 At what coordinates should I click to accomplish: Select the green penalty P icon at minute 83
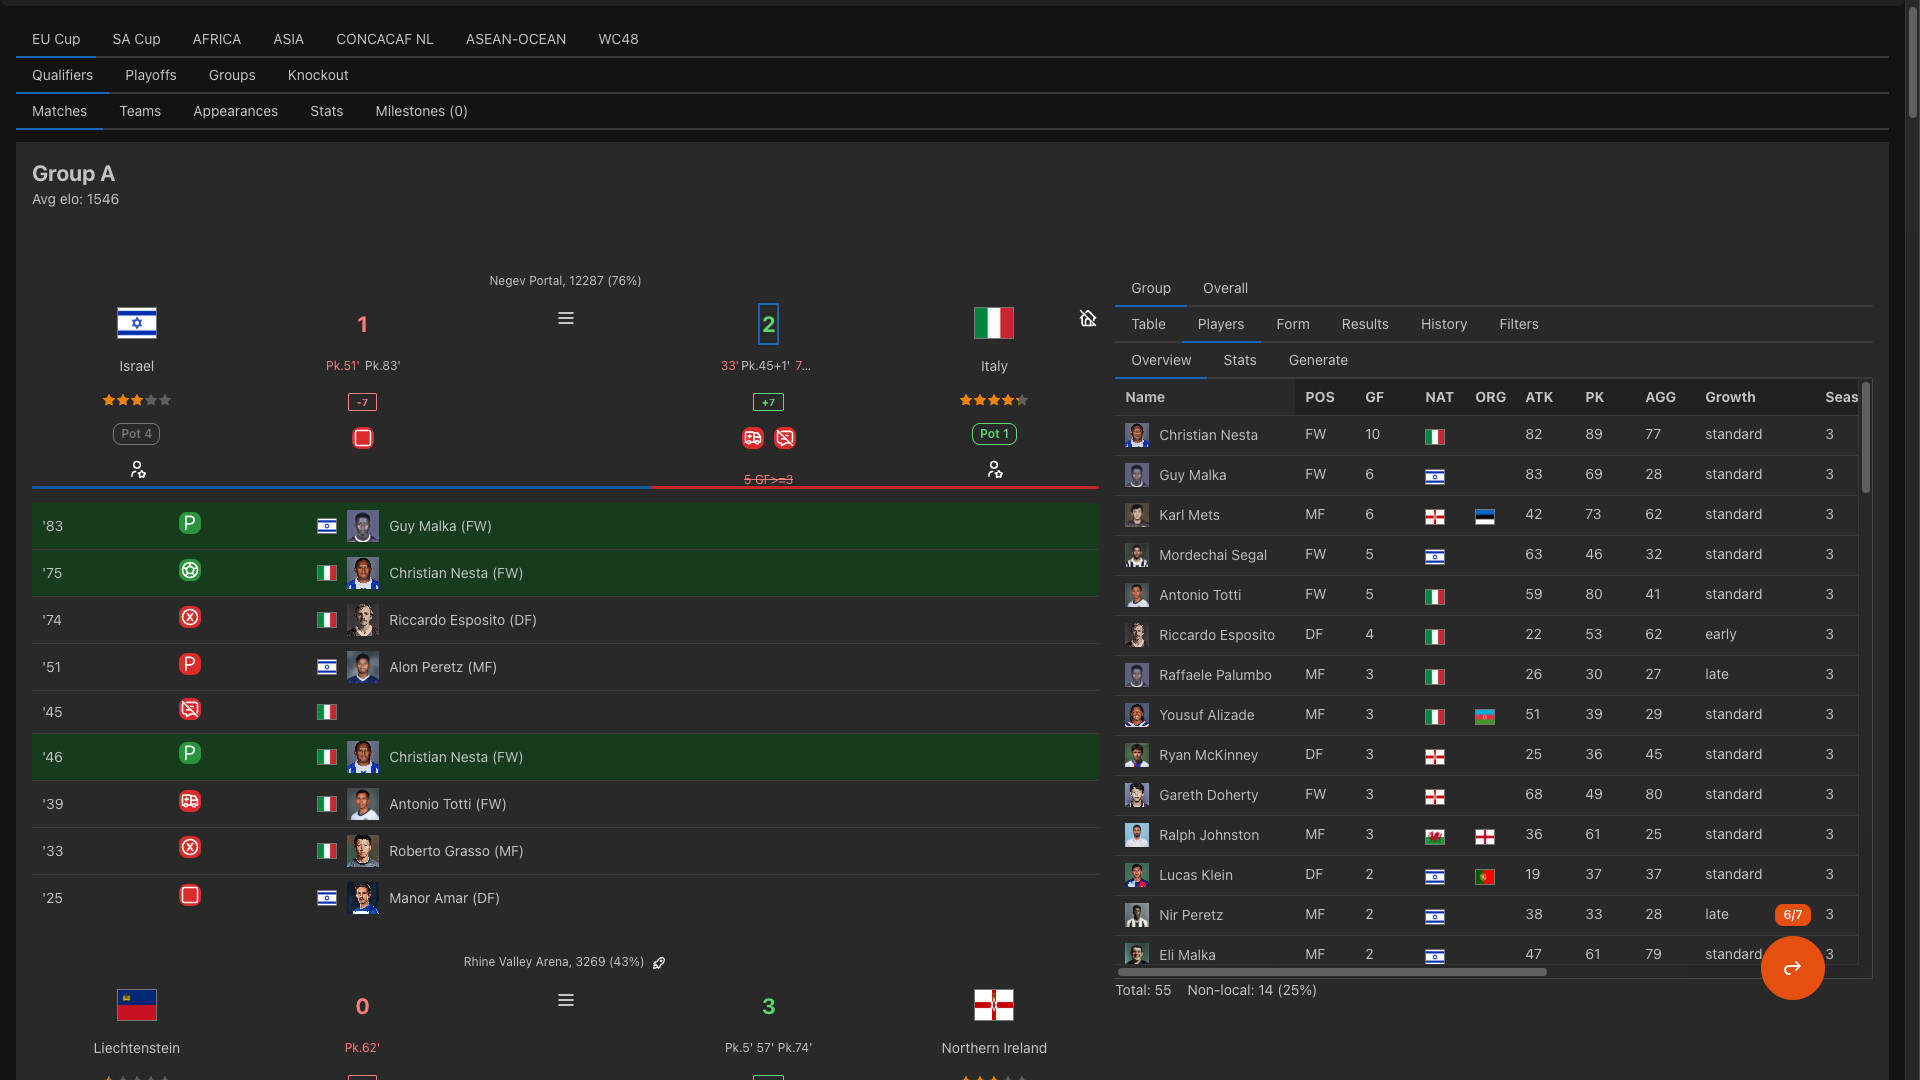tap(190, 522)
